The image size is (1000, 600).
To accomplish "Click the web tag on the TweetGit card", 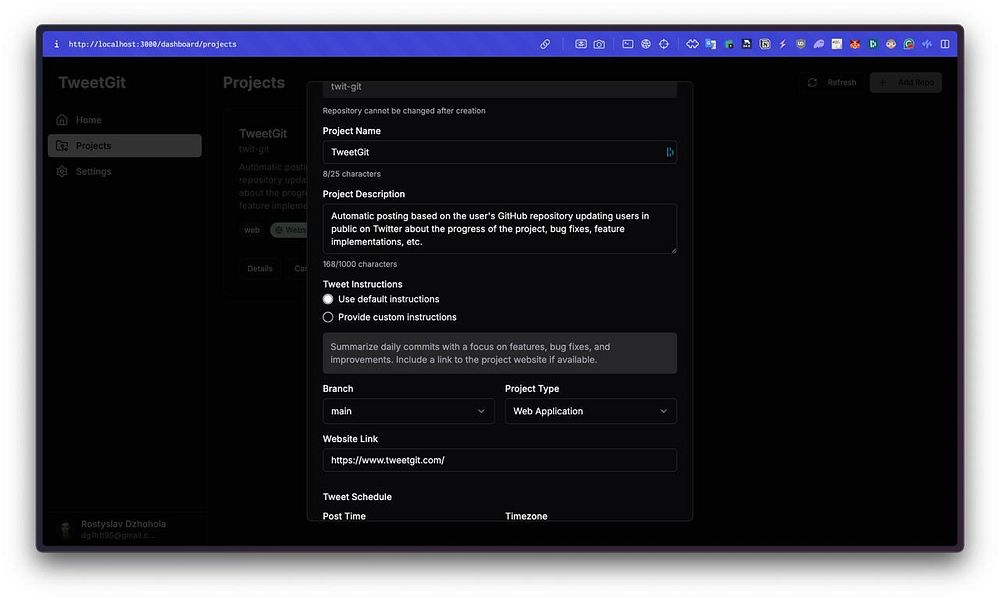I will (x=252, y=230).
